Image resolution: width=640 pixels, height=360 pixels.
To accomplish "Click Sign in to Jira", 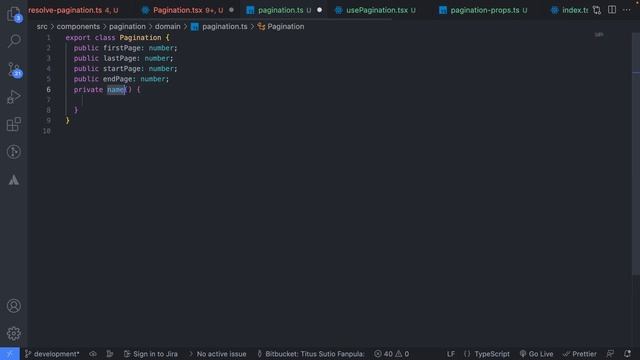I will (x=151, y=354).
